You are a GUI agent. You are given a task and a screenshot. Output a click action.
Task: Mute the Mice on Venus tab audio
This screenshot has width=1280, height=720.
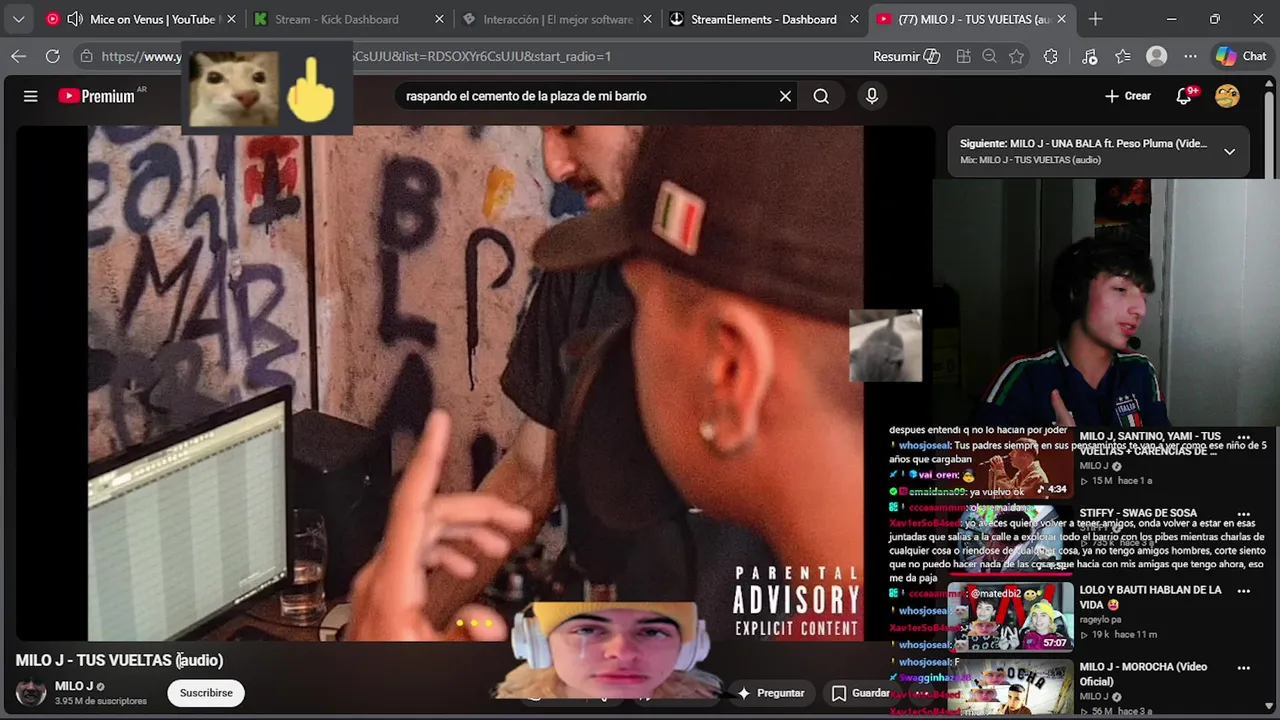(x=75, y=19)
